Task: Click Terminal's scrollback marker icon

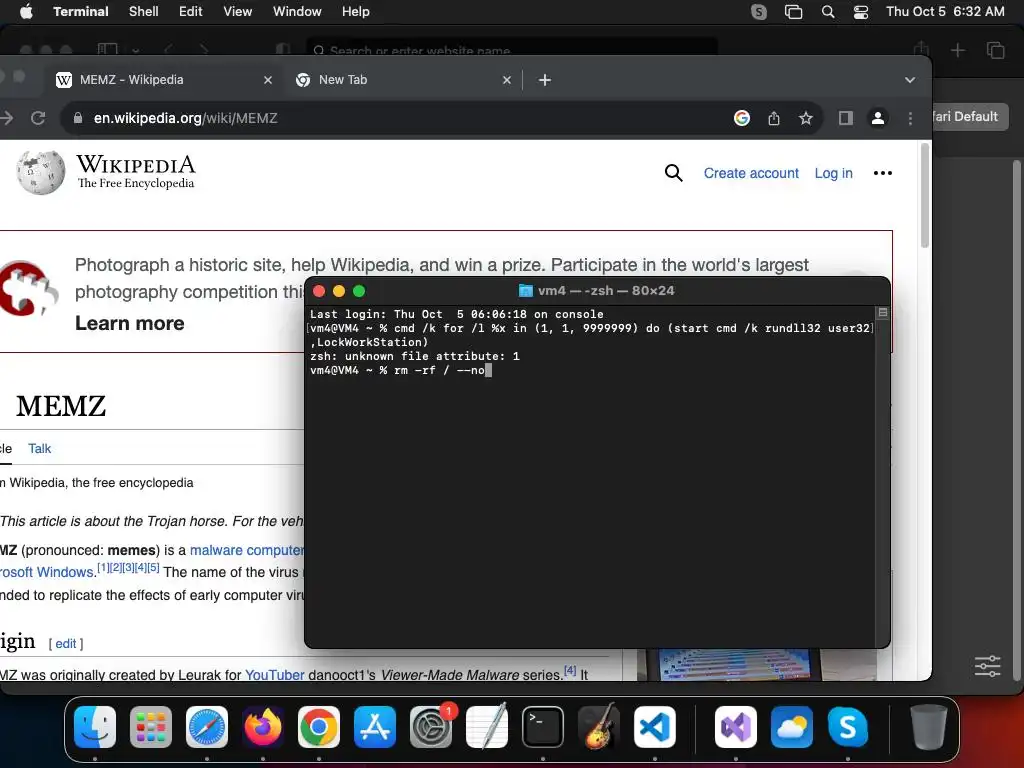Action: [882, 313]
